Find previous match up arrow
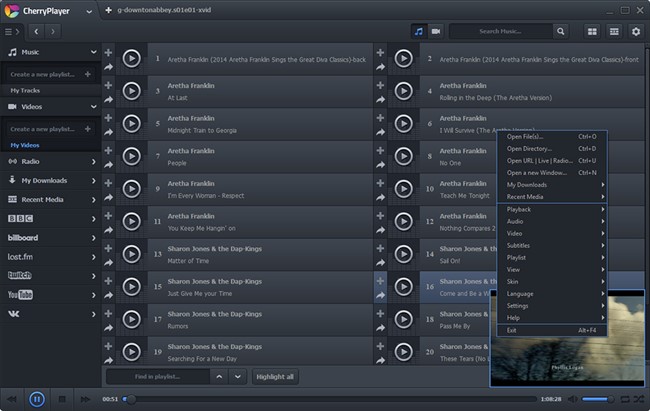This screenshot has width=650, height=411. click(219, 377)
